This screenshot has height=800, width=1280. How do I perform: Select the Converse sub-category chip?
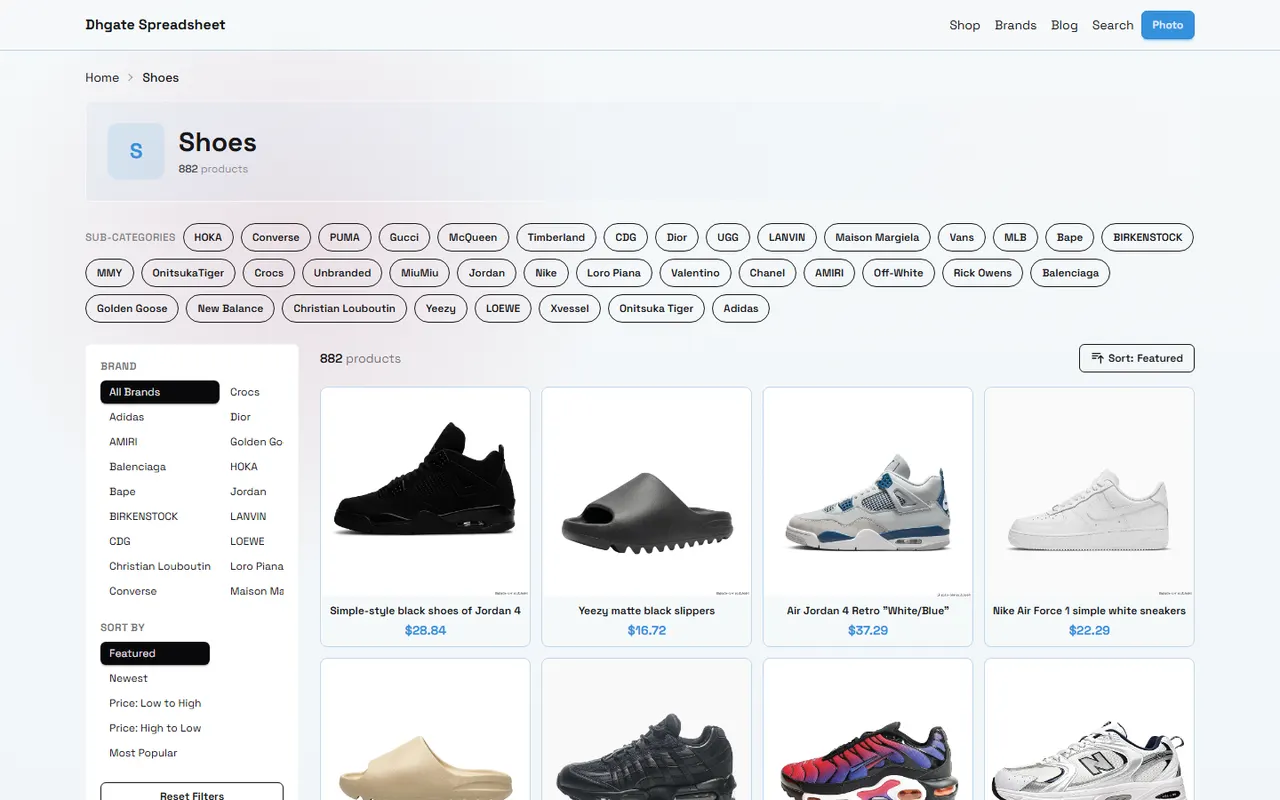pyautogui.click(x=276, y=237)
